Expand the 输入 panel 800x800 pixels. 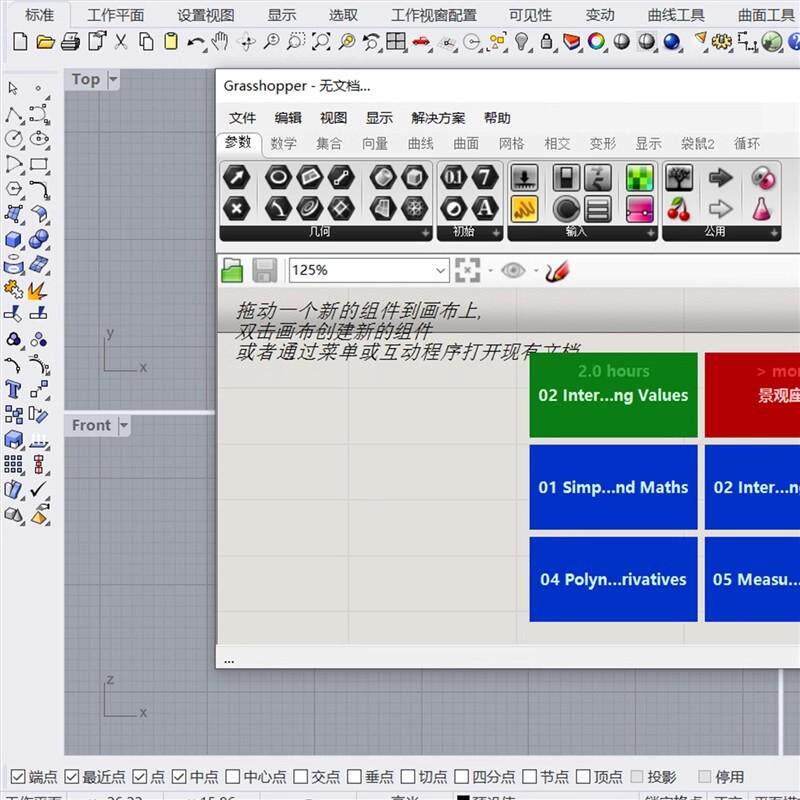[x=650, y=233]
